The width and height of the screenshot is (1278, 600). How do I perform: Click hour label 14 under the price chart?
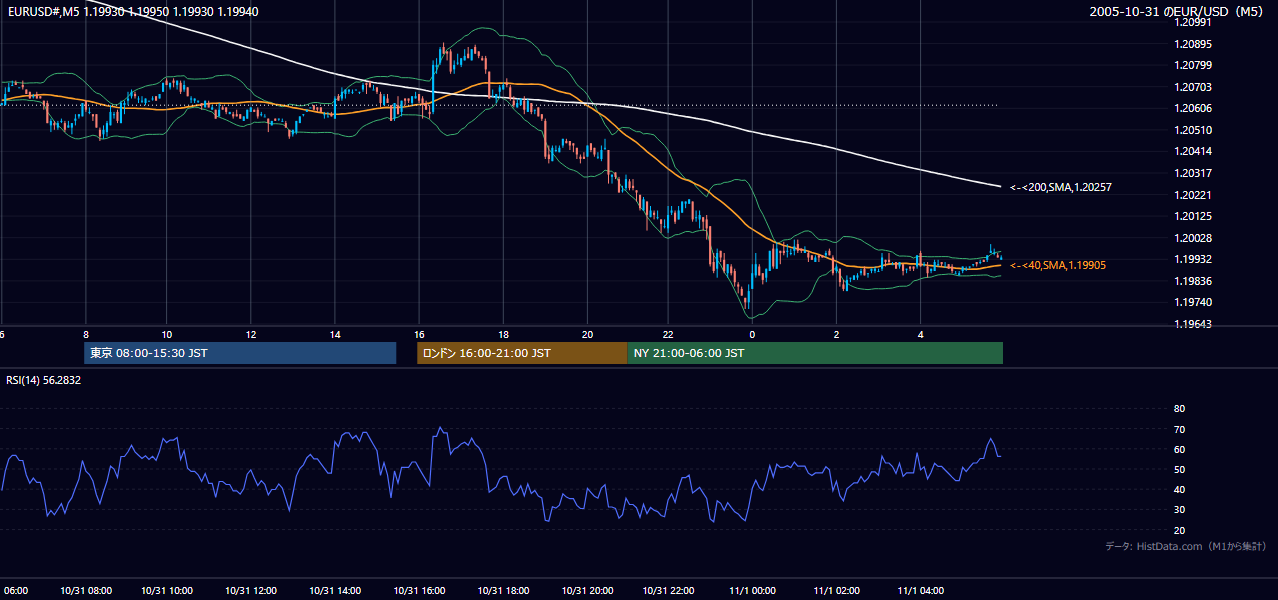point(335,334)
